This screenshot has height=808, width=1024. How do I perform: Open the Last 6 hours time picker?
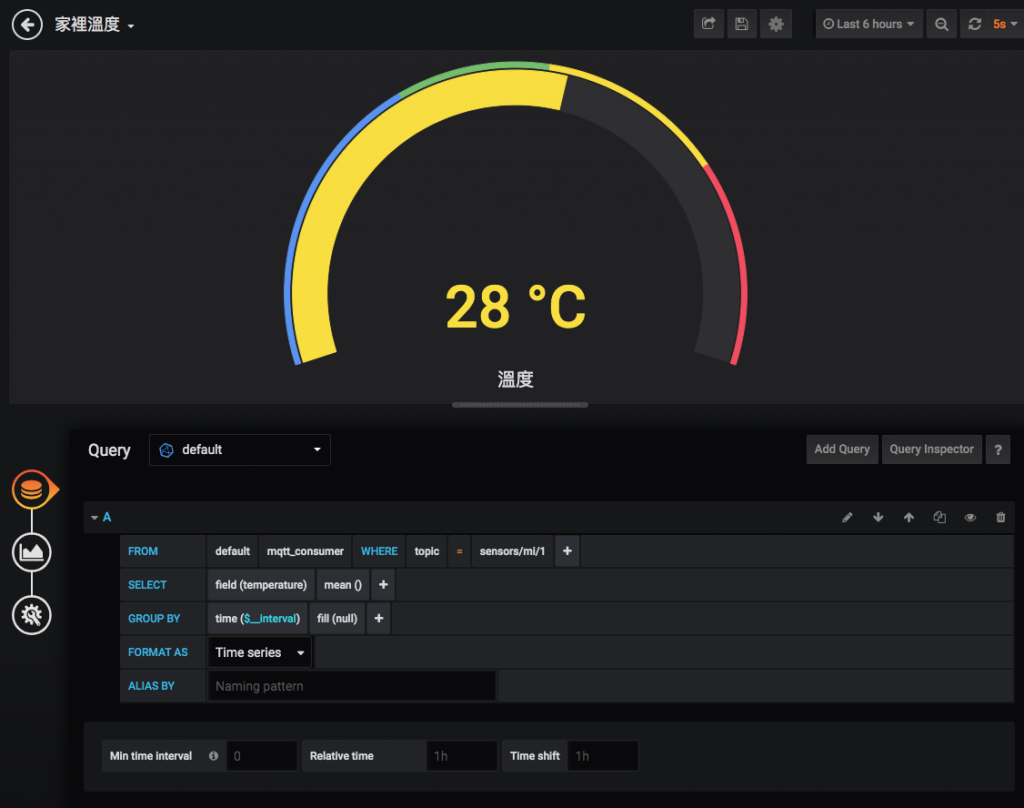coord(869,24)
